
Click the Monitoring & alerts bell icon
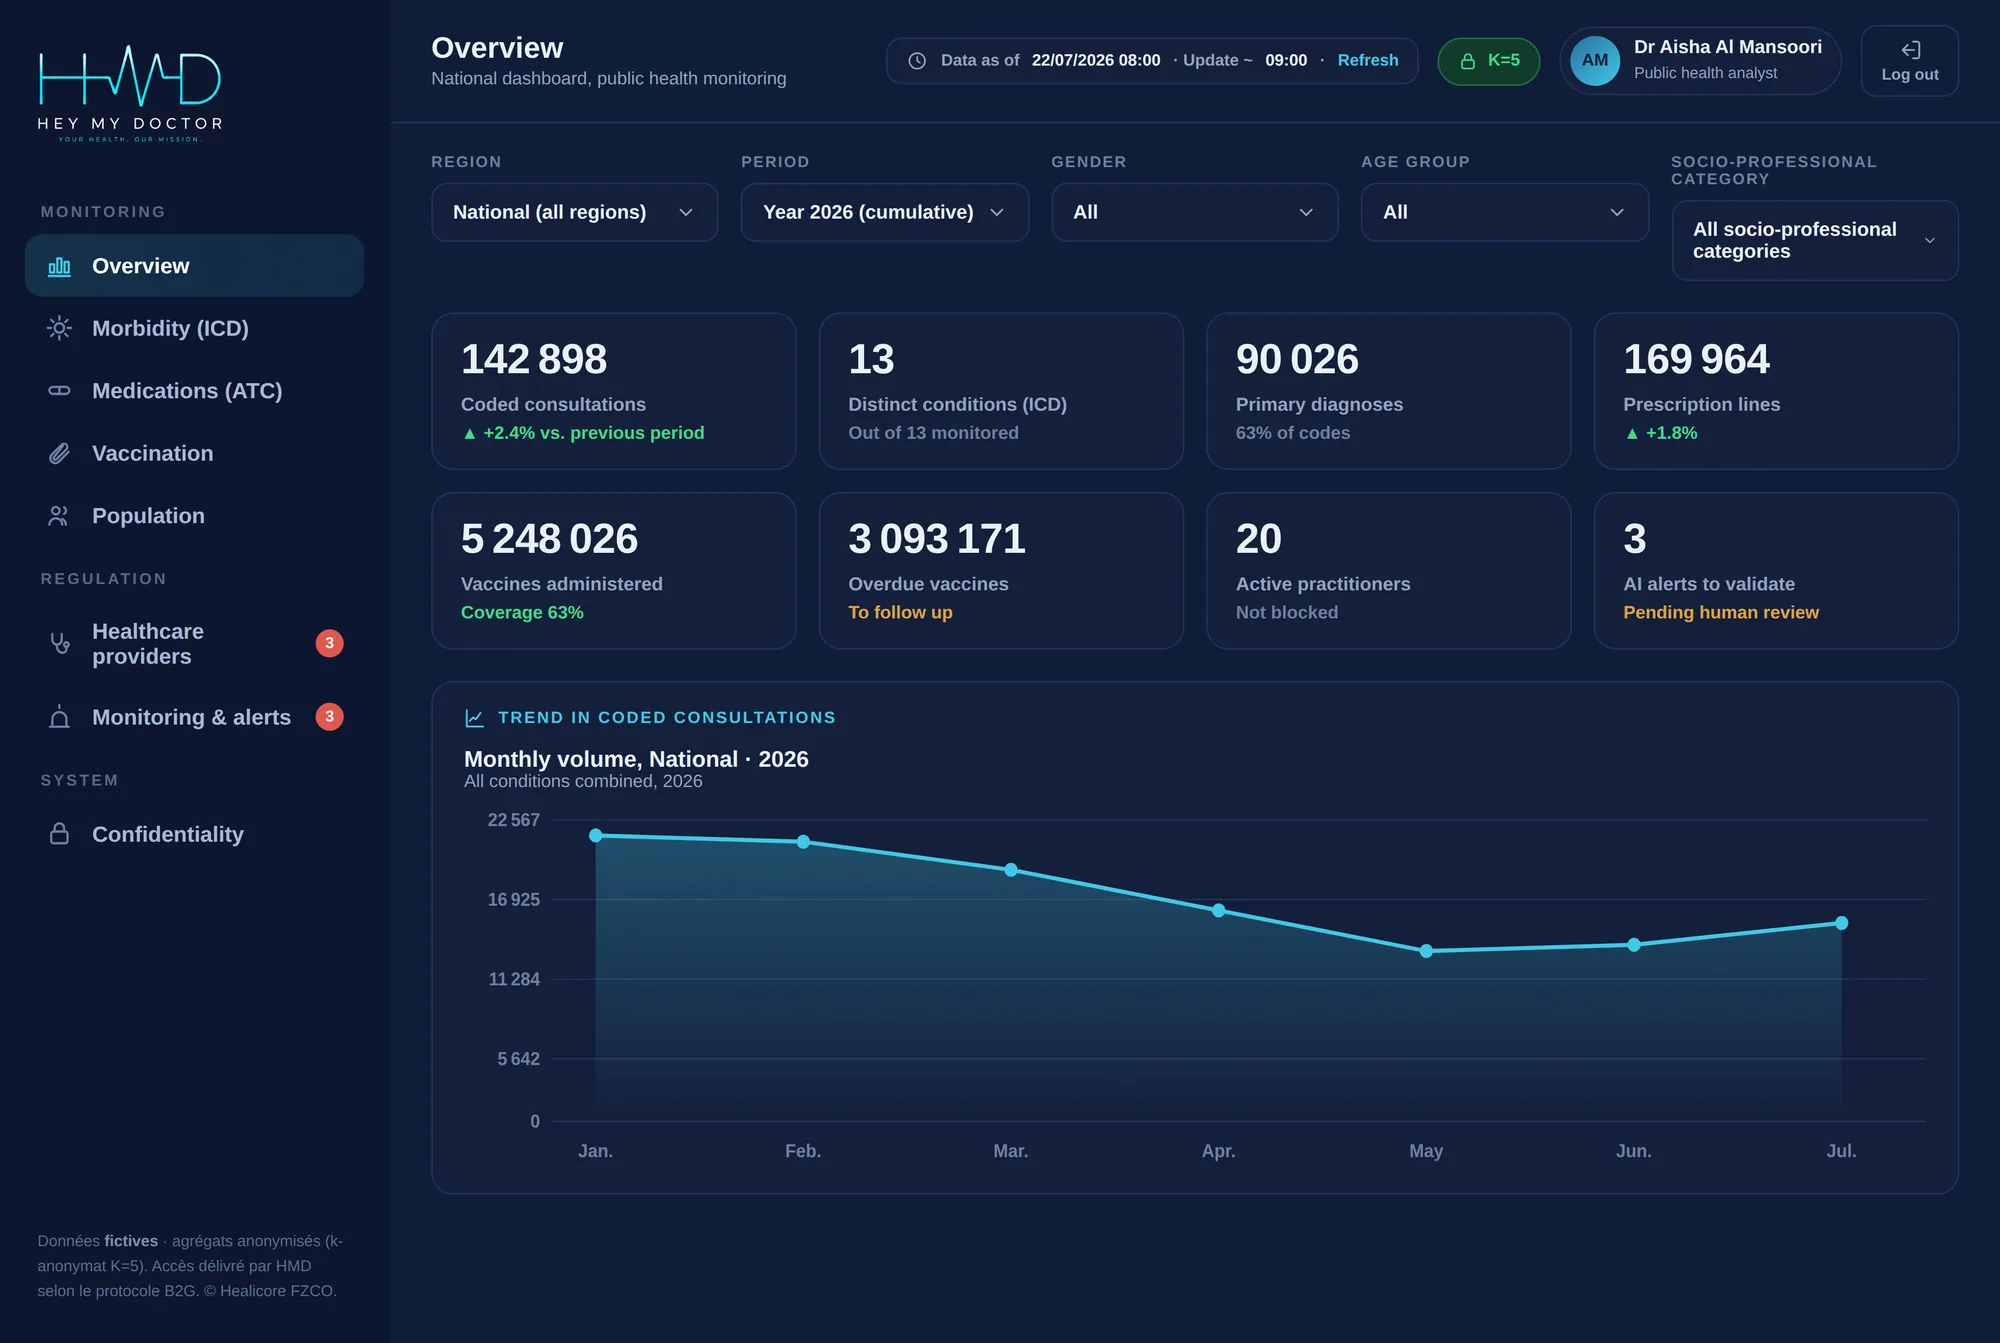click(x=60, y=717)
